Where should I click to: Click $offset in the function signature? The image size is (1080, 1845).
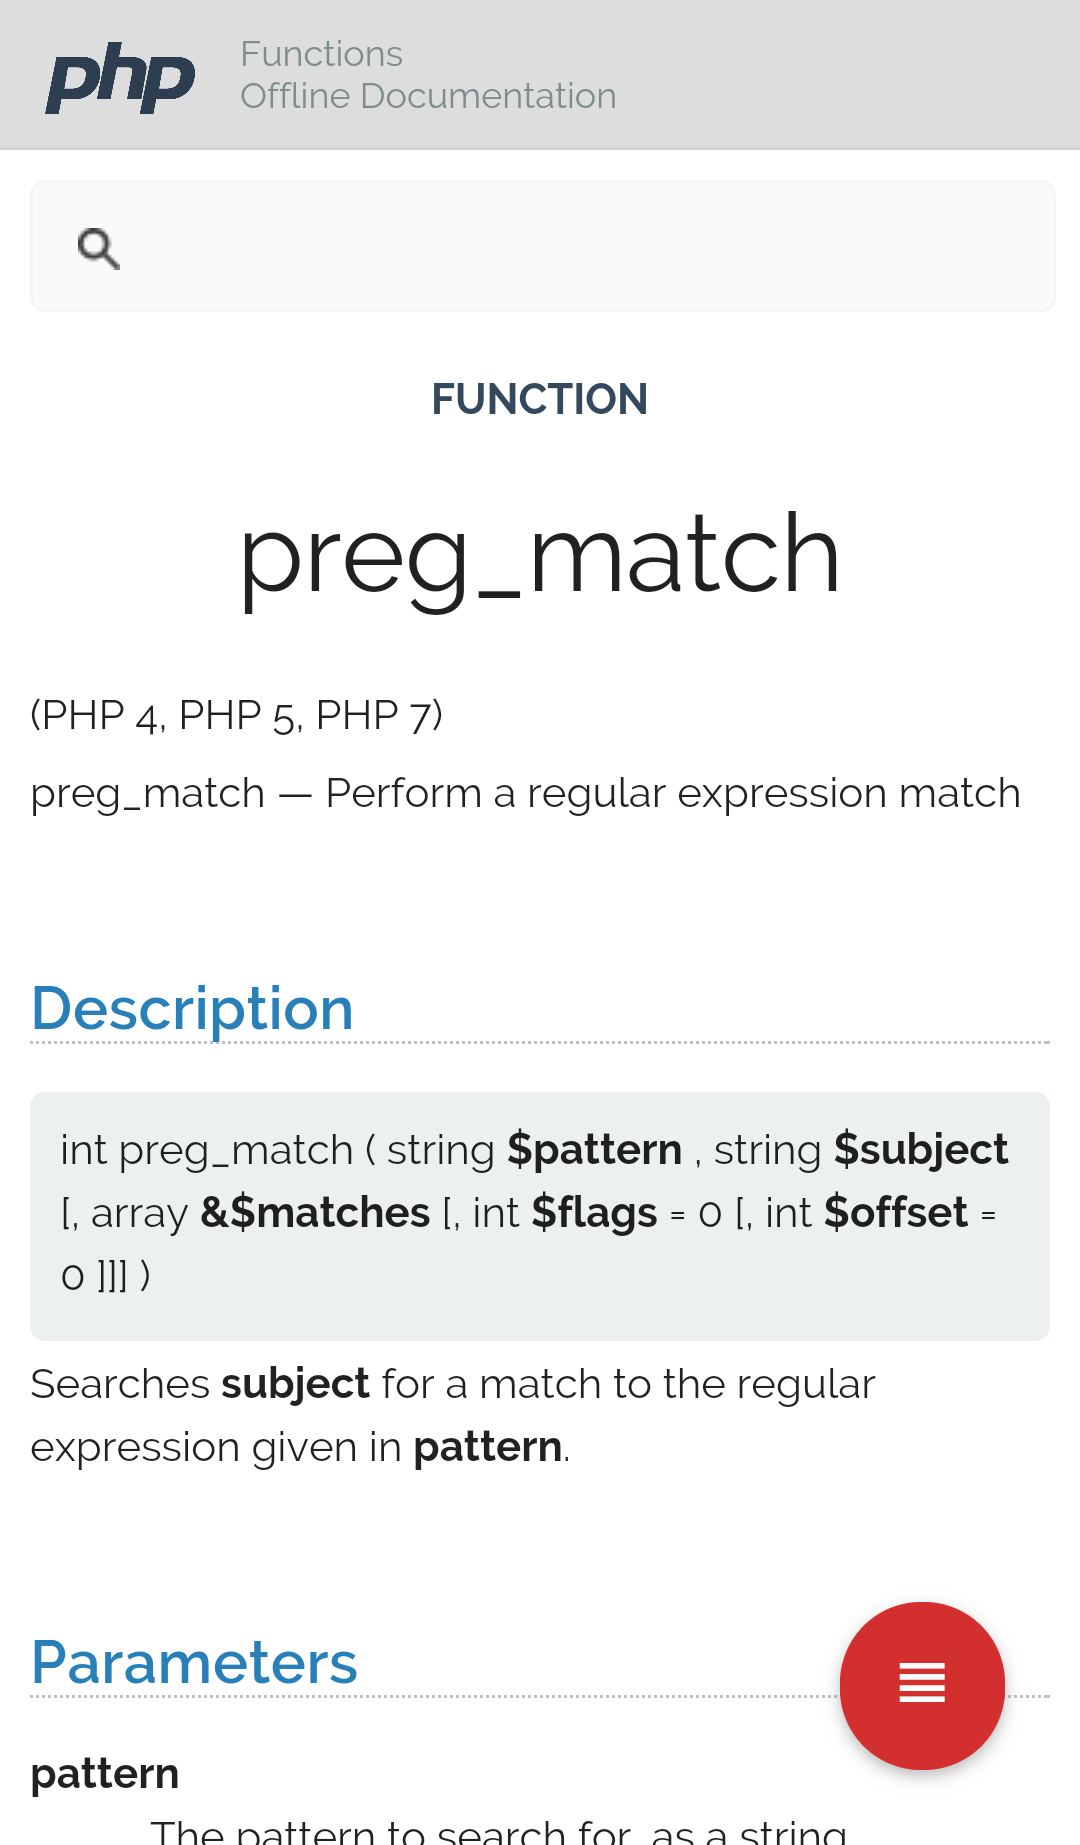[896, 1213]
